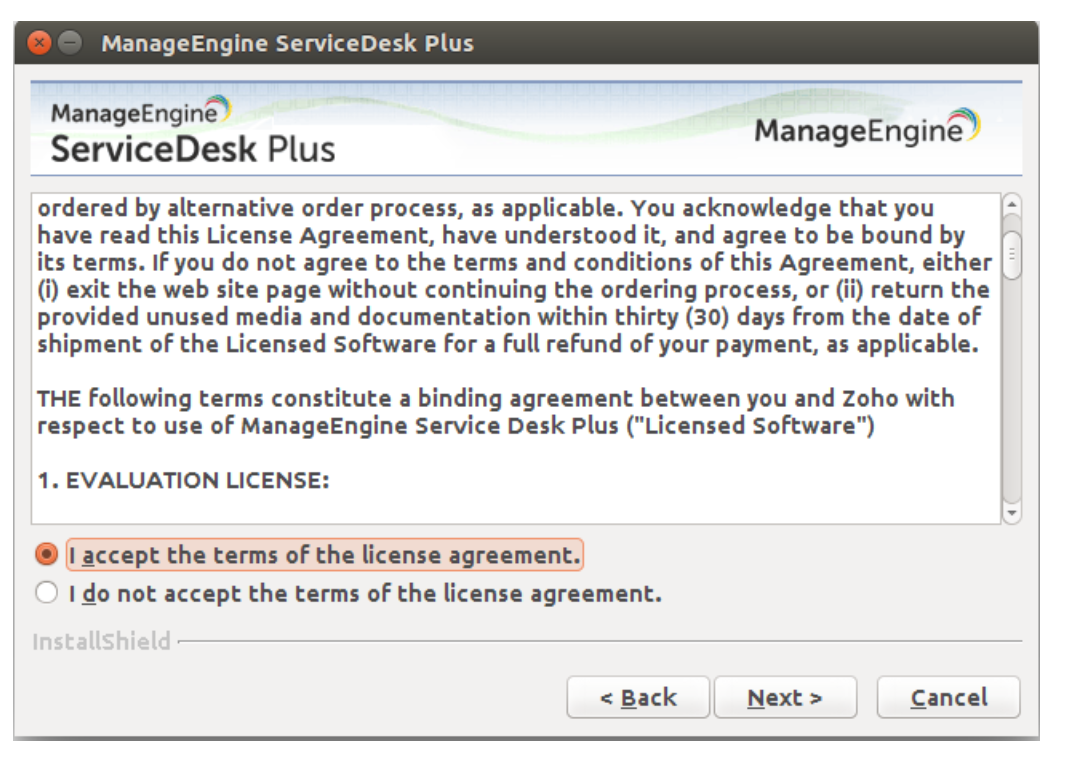Select the do not accept radio button

click(x=46, y=594)
